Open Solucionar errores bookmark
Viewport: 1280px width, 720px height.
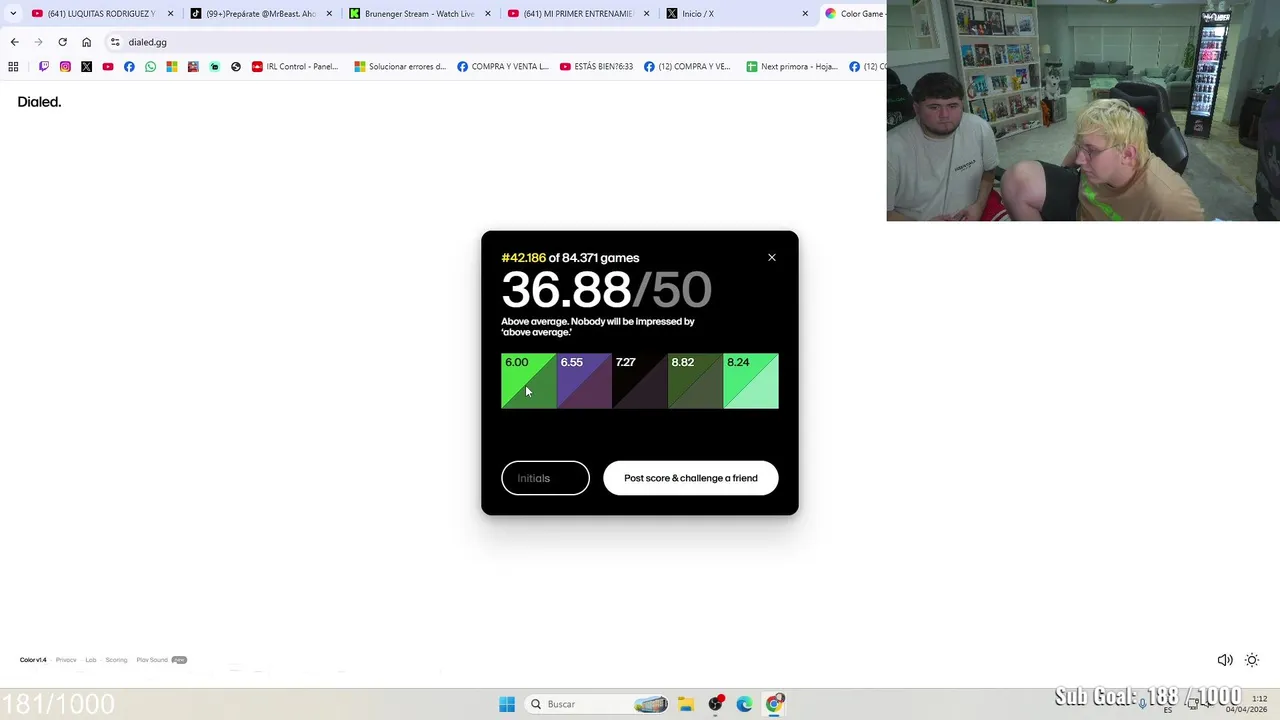(400, 67)
